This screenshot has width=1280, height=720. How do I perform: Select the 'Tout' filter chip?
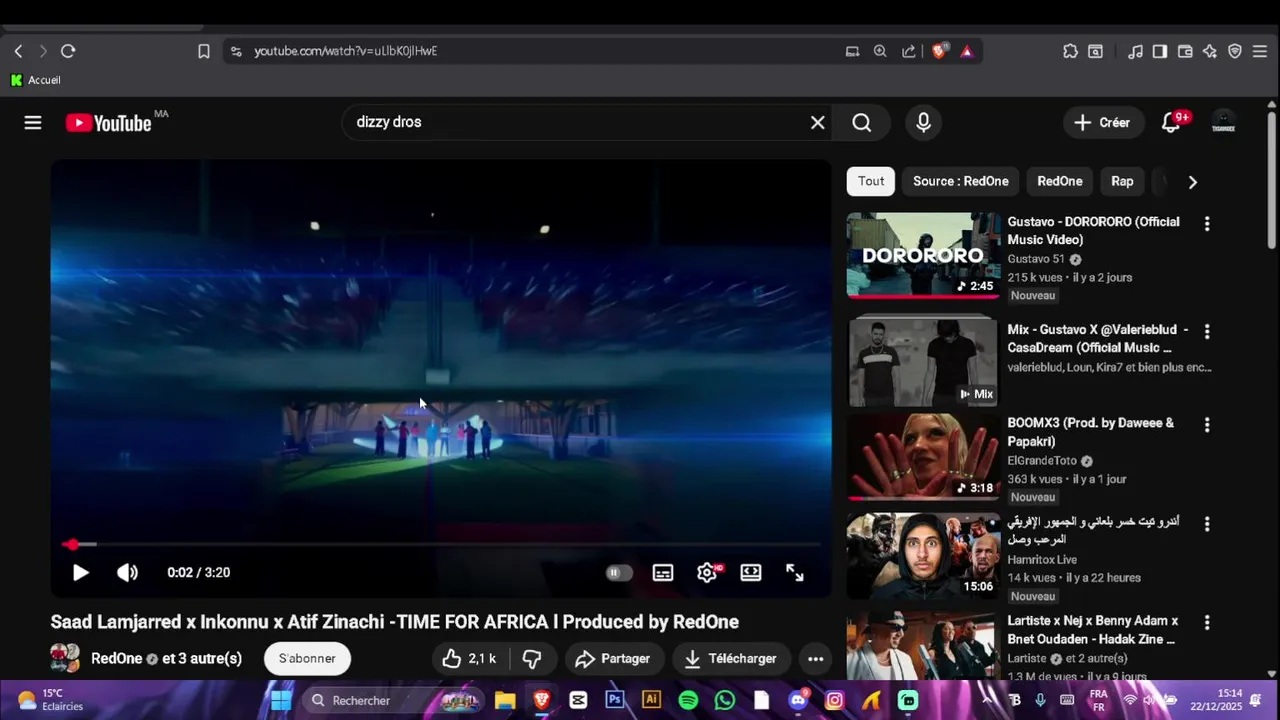click(871, 181)
